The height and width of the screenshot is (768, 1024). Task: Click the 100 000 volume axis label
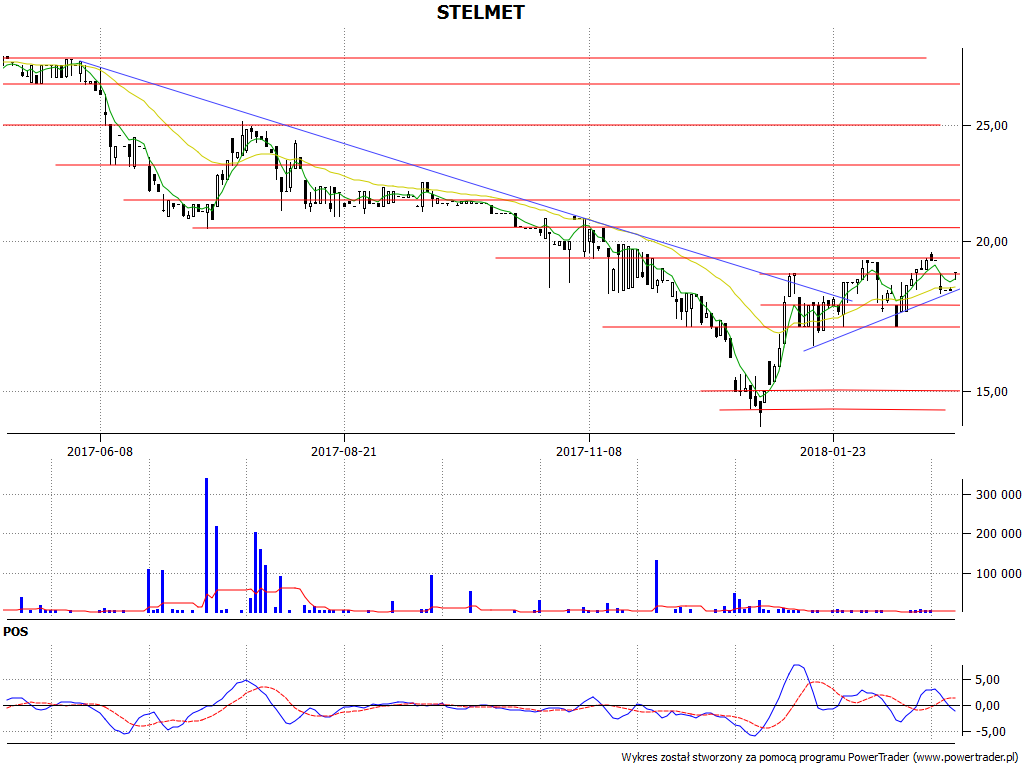(x=999, y=574)
